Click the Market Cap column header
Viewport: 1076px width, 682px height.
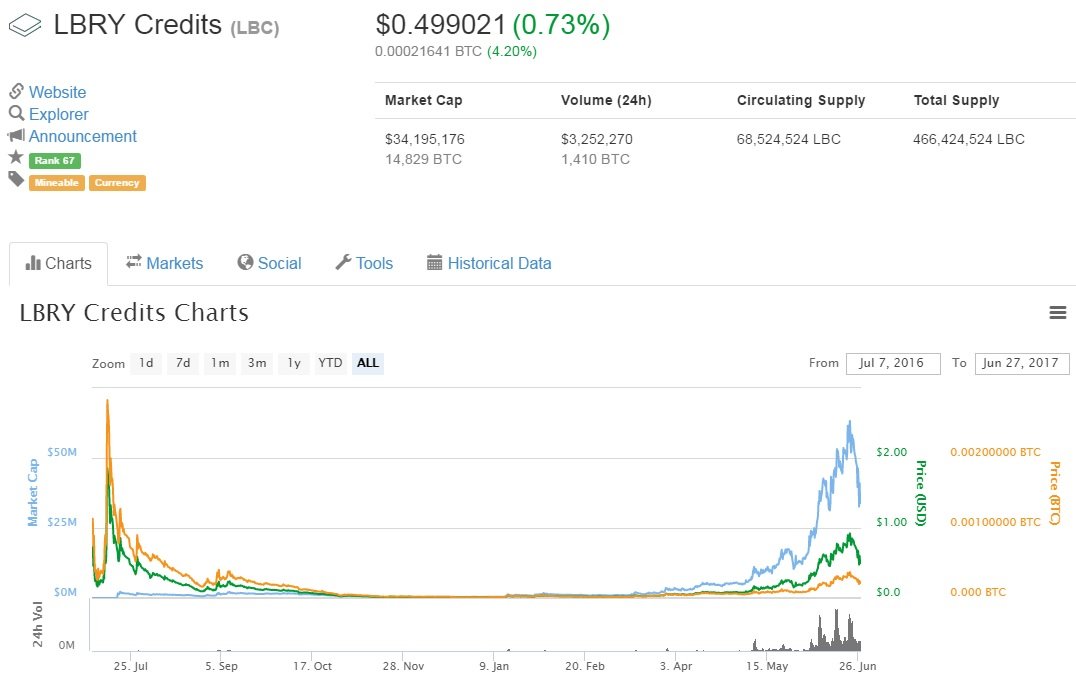coord(423,100)
